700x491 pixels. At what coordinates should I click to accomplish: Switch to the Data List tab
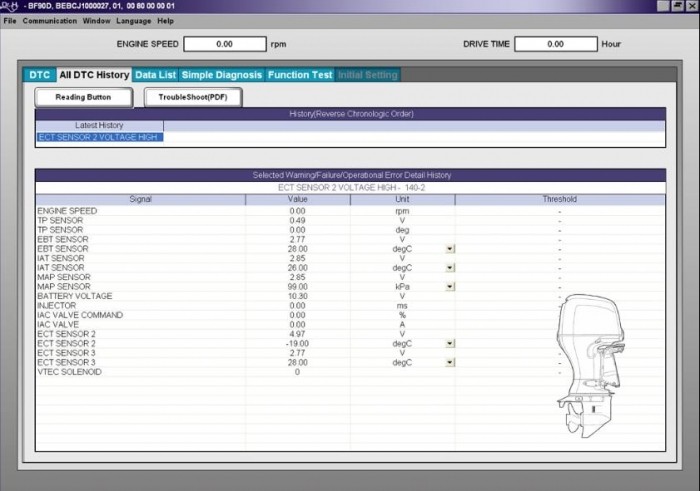click(x=155, y=75)
